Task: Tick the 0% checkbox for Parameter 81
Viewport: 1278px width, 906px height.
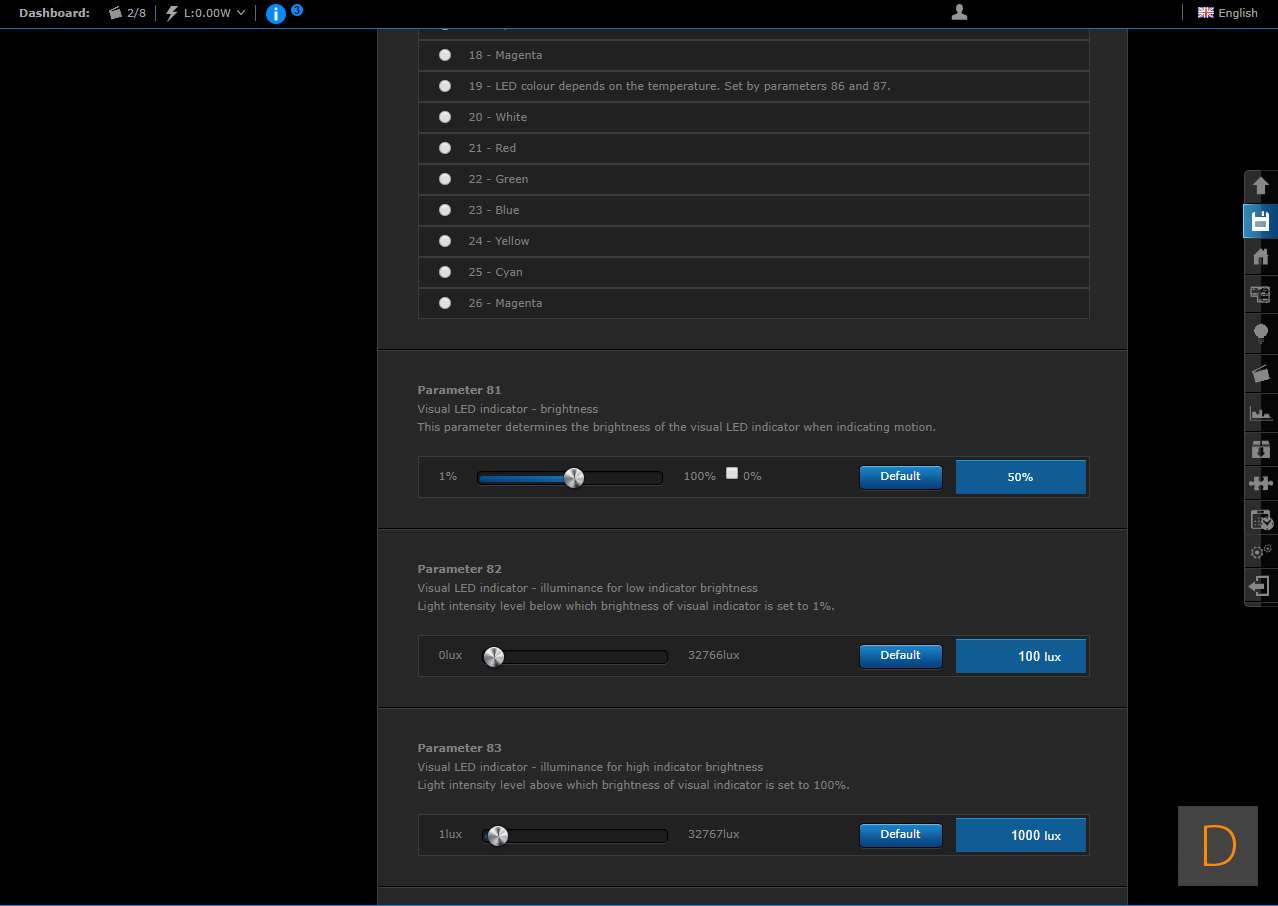Action: point(732,474)
